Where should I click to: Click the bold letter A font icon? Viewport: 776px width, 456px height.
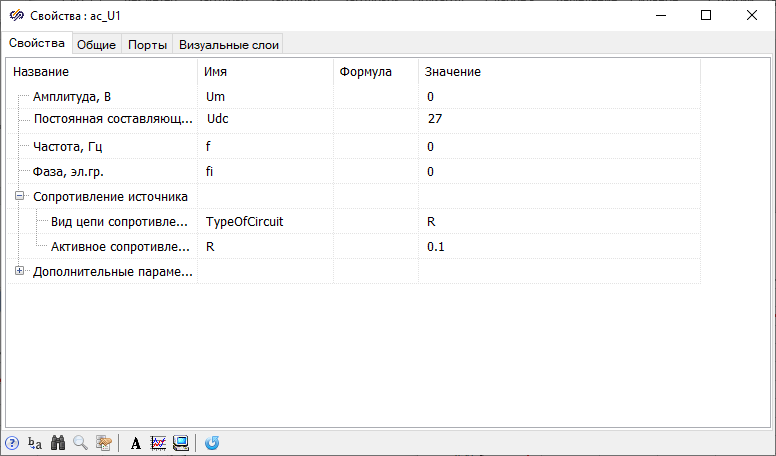click(x=136, y=443)
